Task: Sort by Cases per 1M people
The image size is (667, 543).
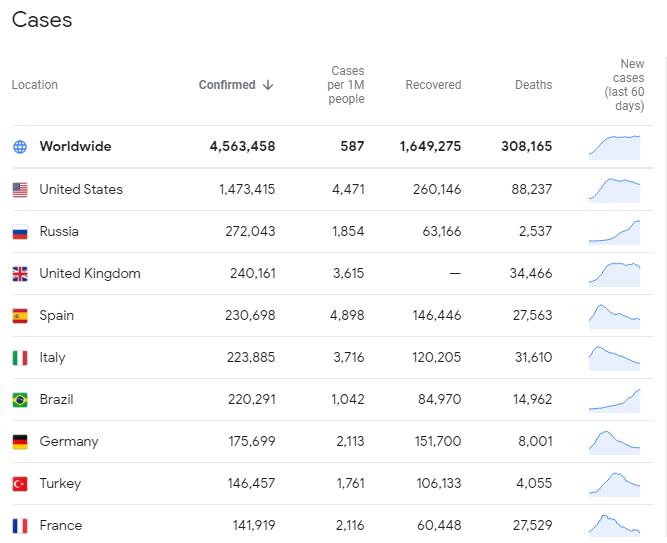Action: [x=347, y=85]
